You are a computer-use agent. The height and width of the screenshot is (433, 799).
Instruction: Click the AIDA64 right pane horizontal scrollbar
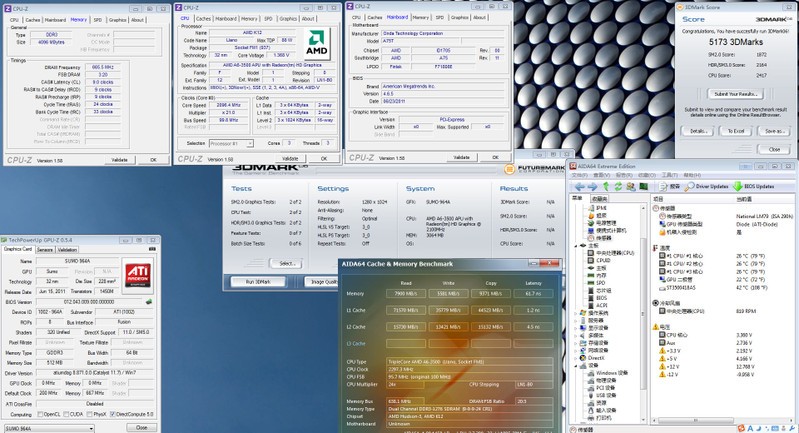(723, 421)
